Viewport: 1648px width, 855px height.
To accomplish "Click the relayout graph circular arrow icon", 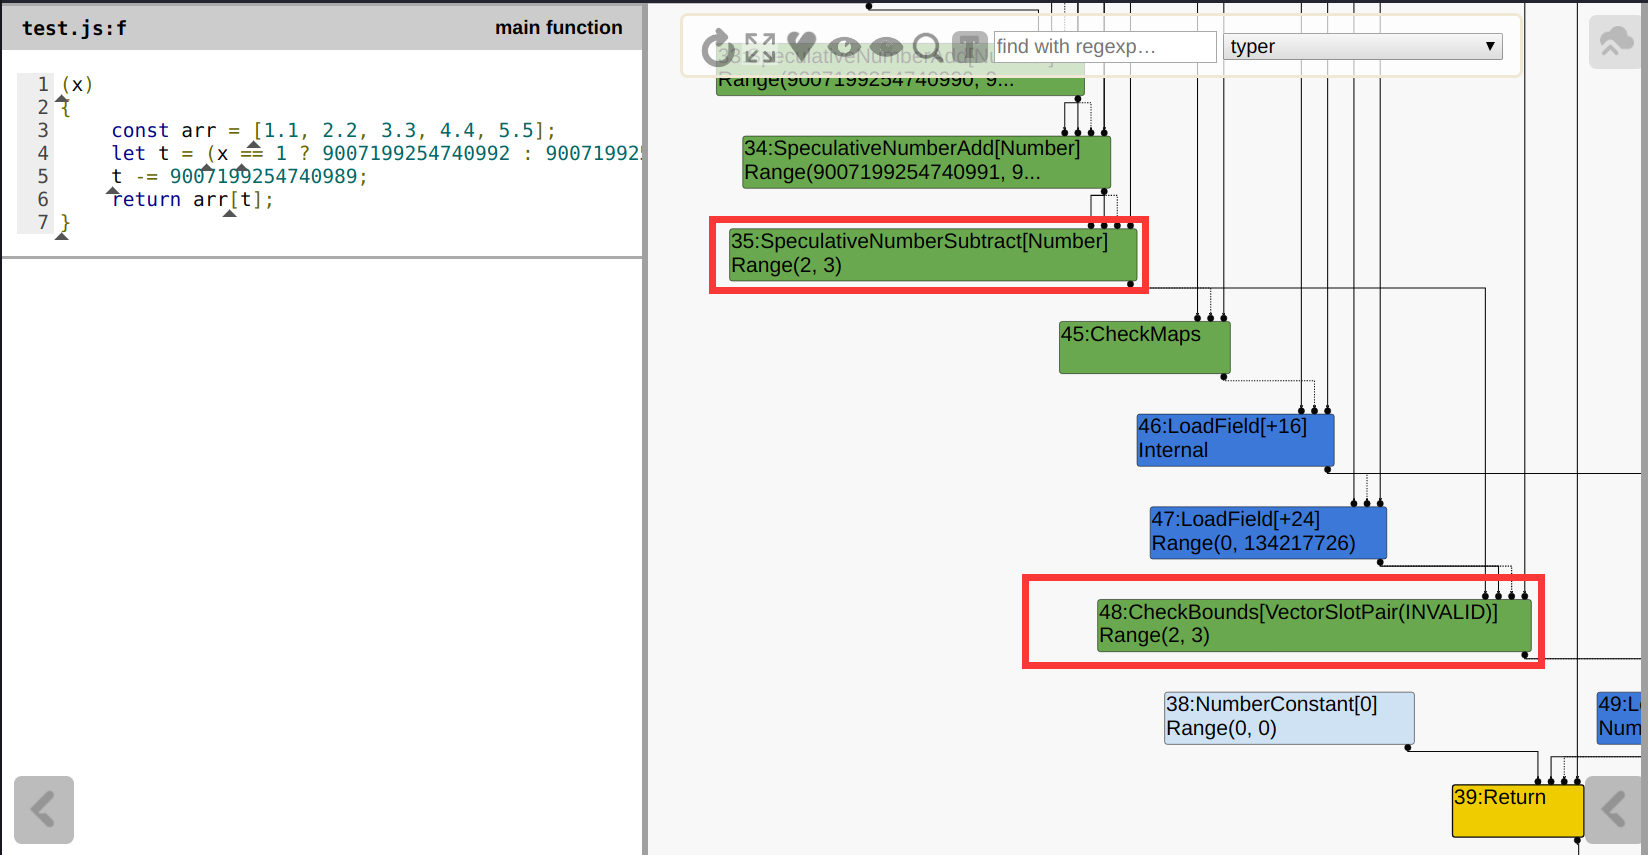I will [x=716, y=47].
